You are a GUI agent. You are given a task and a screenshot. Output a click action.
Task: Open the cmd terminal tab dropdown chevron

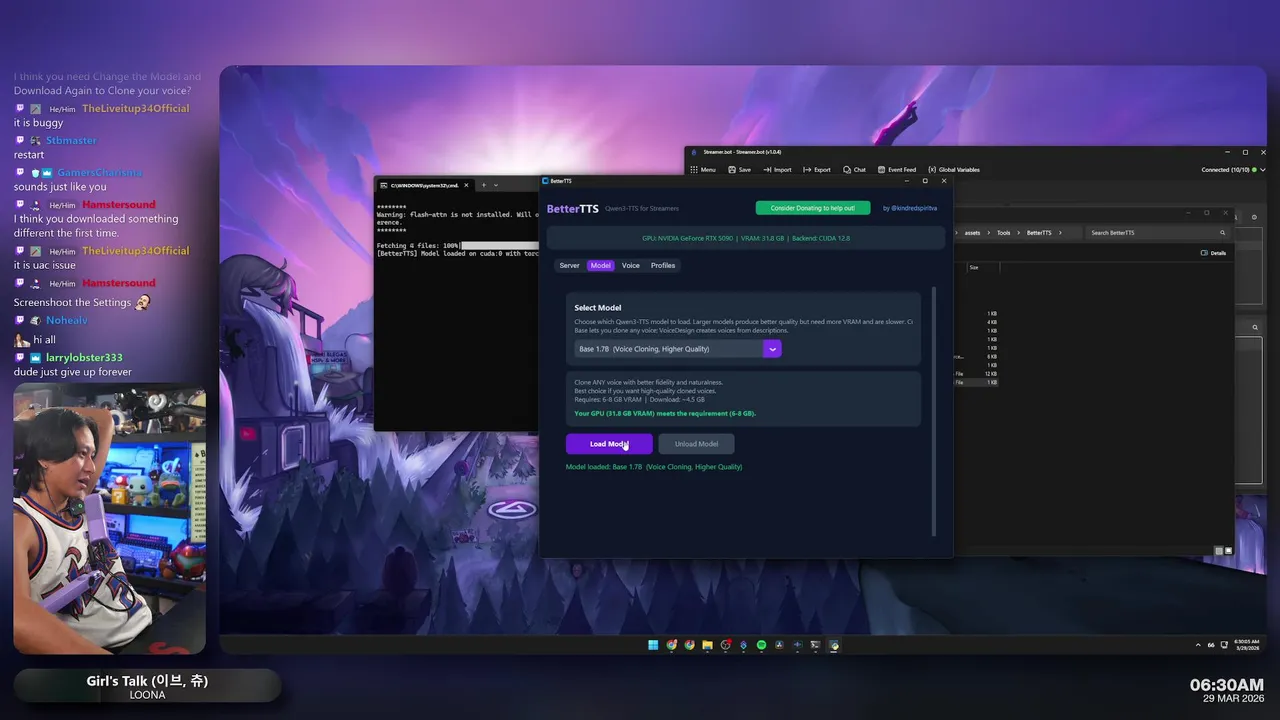pos(496,185)
